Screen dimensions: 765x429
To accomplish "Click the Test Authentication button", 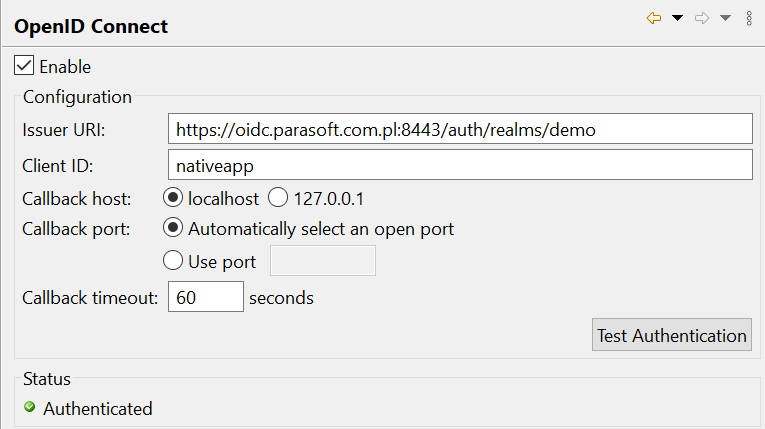I will pyautogui.click(x=672, y=335).
